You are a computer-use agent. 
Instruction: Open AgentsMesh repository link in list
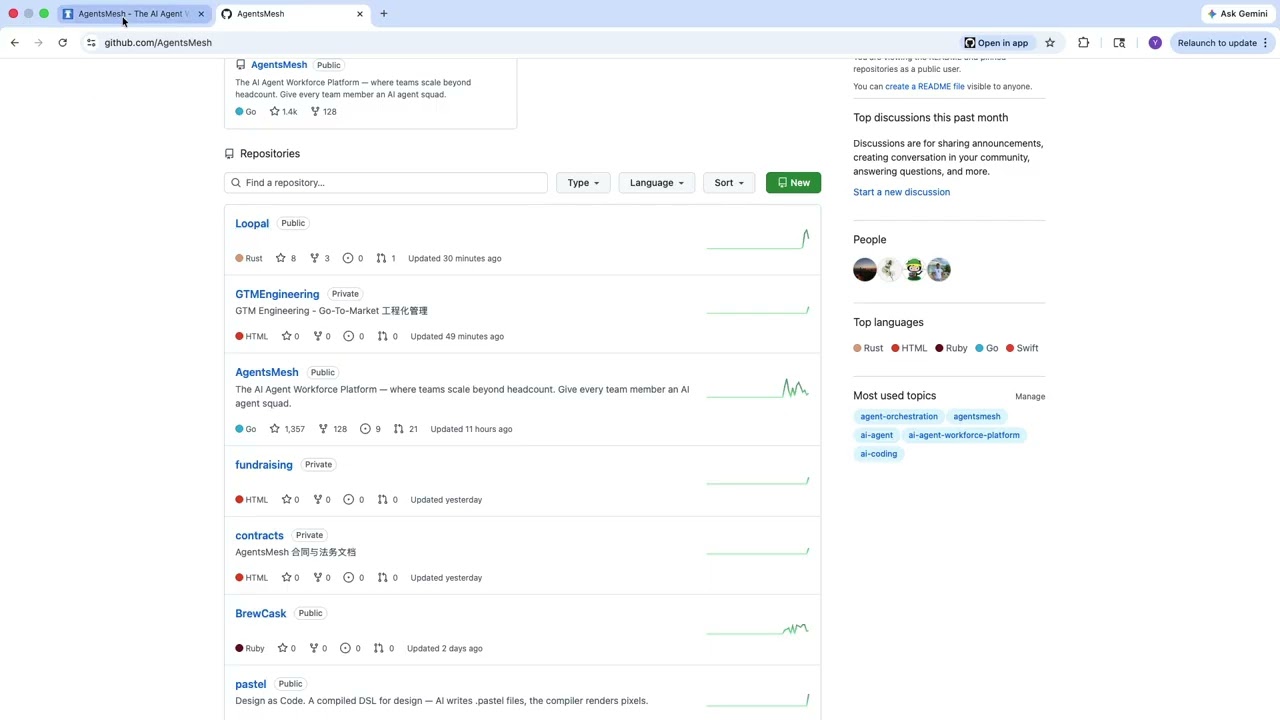267,372
